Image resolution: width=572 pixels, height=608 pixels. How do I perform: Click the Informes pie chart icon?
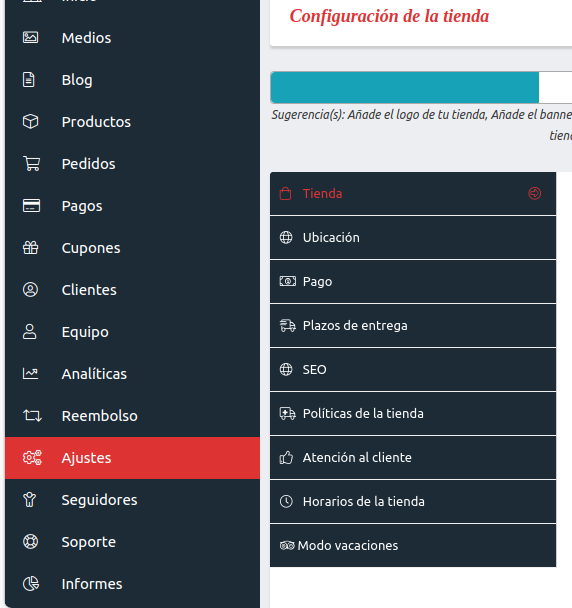(31, 584)
